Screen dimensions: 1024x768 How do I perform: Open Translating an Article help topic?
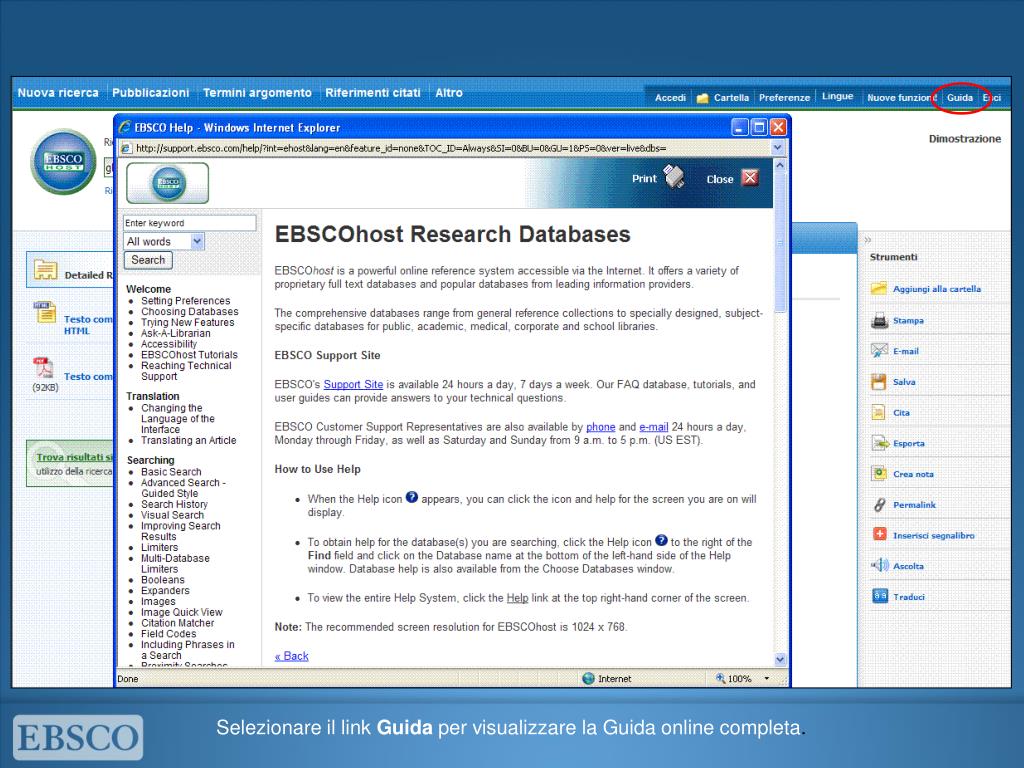click(x=189, y=440)
